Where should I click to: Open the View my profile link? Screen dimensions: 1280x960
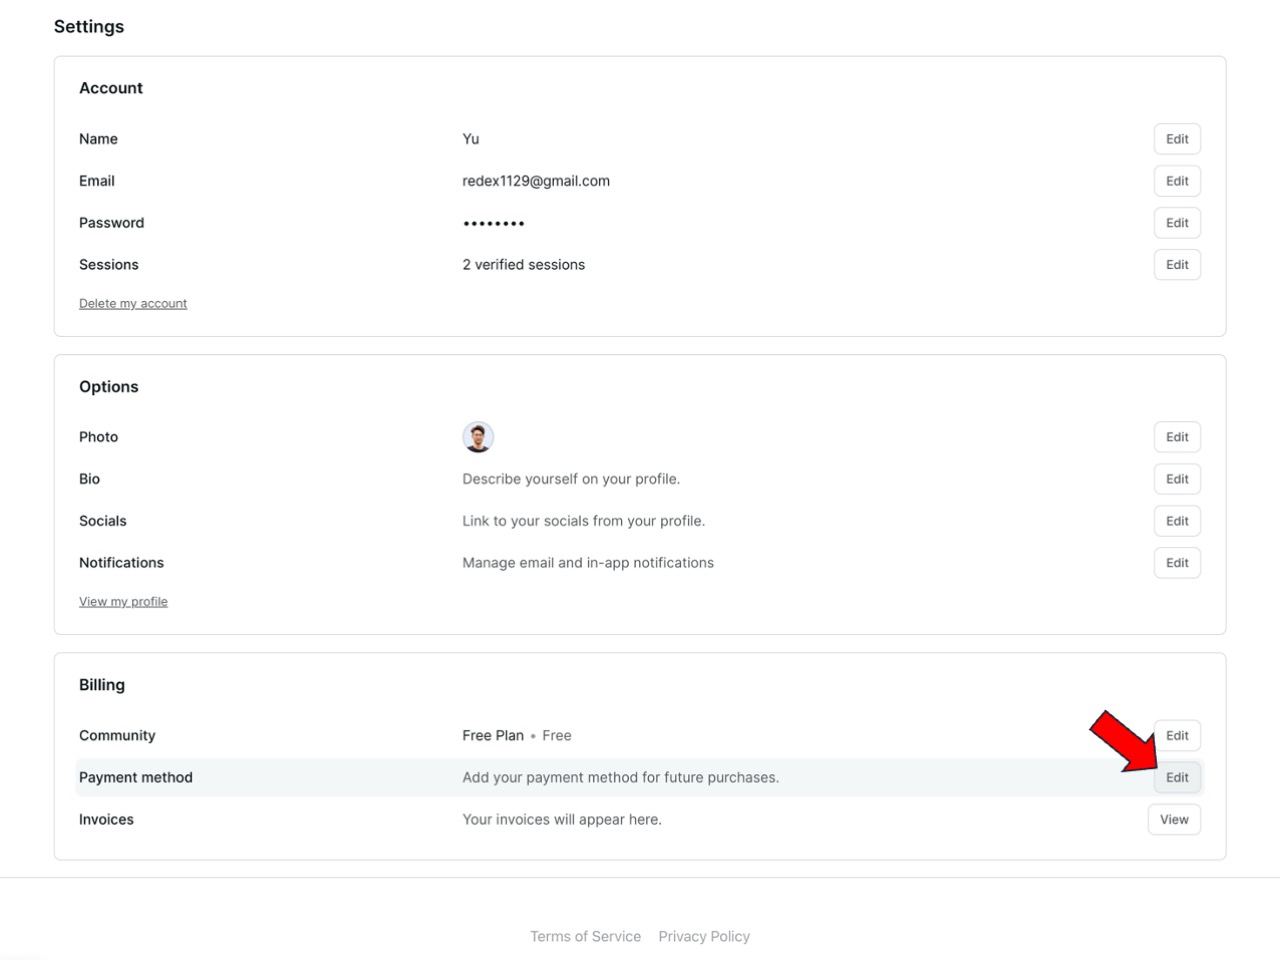[123, 602]
